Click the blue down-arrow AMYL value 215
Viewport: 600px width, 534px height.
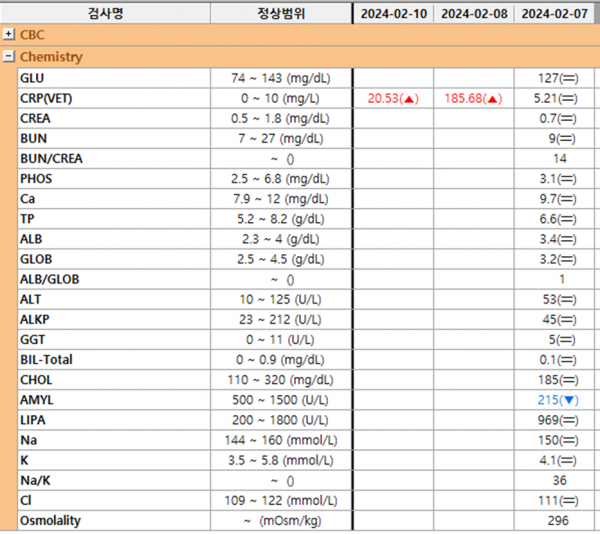click(558, 400)
